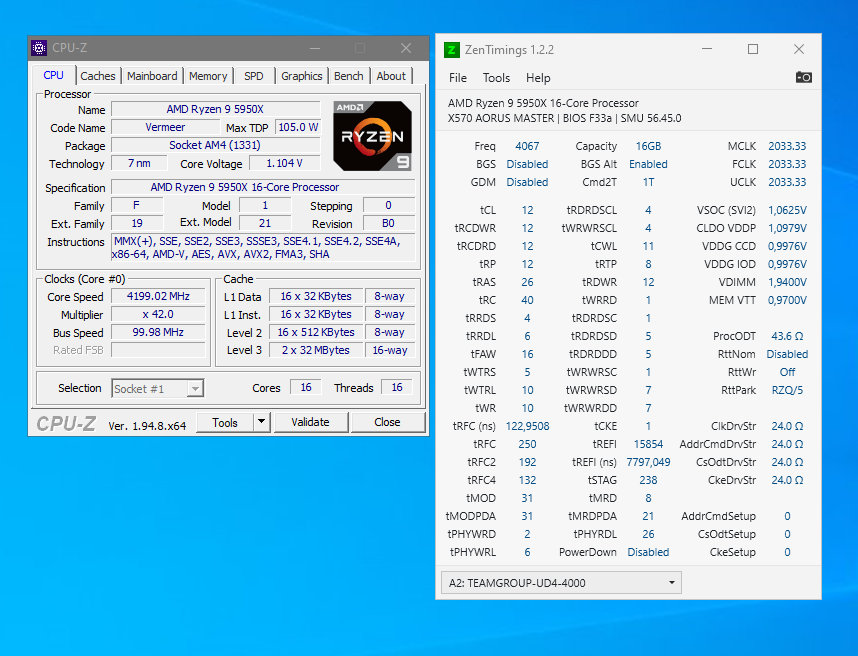Click the Cores count value 16
Image resolution: width=858 pixels, height=656 pixels.
pos(306,387)
